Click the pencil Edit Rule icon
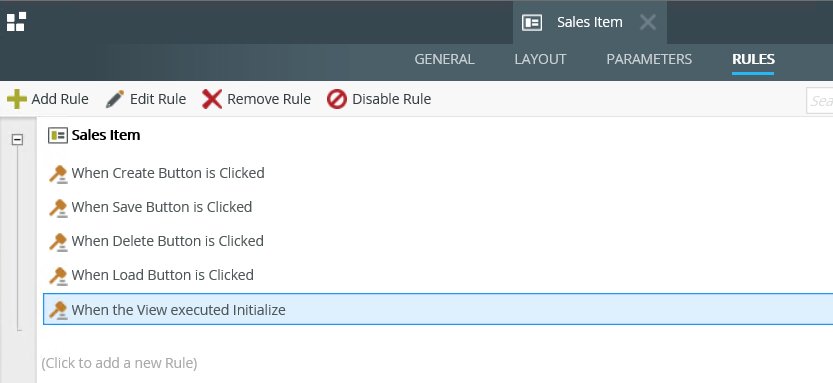This screenshot has height=383, width=833. tap(115, 99)
